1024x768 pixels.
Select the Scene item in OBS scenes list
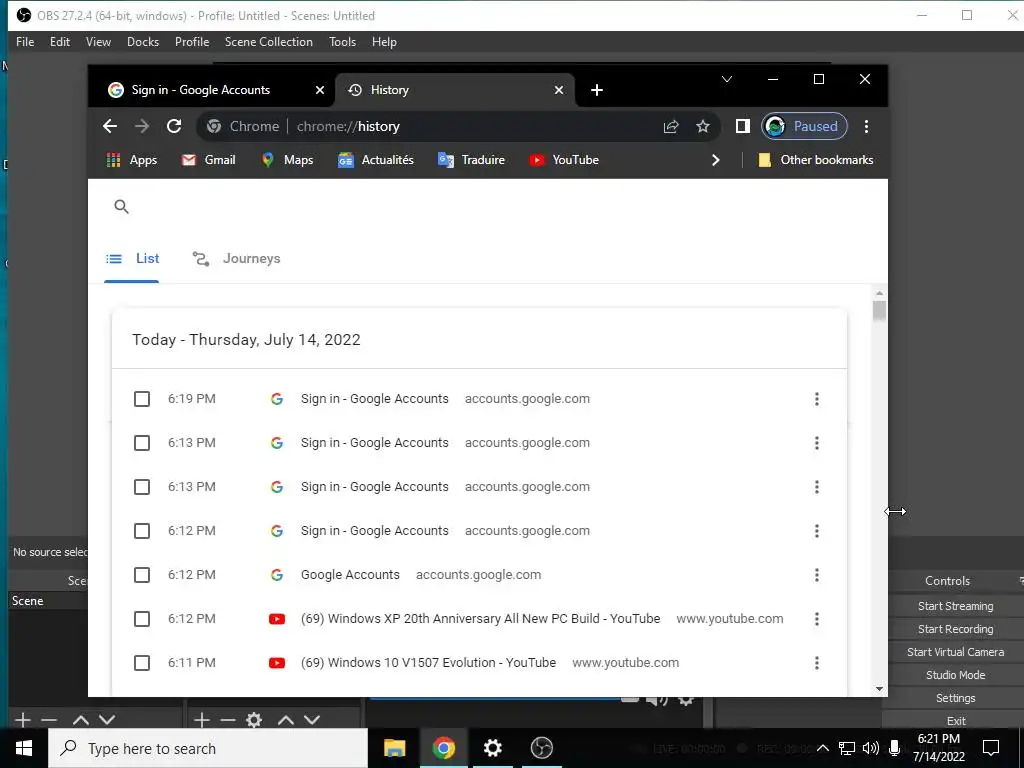48,601
